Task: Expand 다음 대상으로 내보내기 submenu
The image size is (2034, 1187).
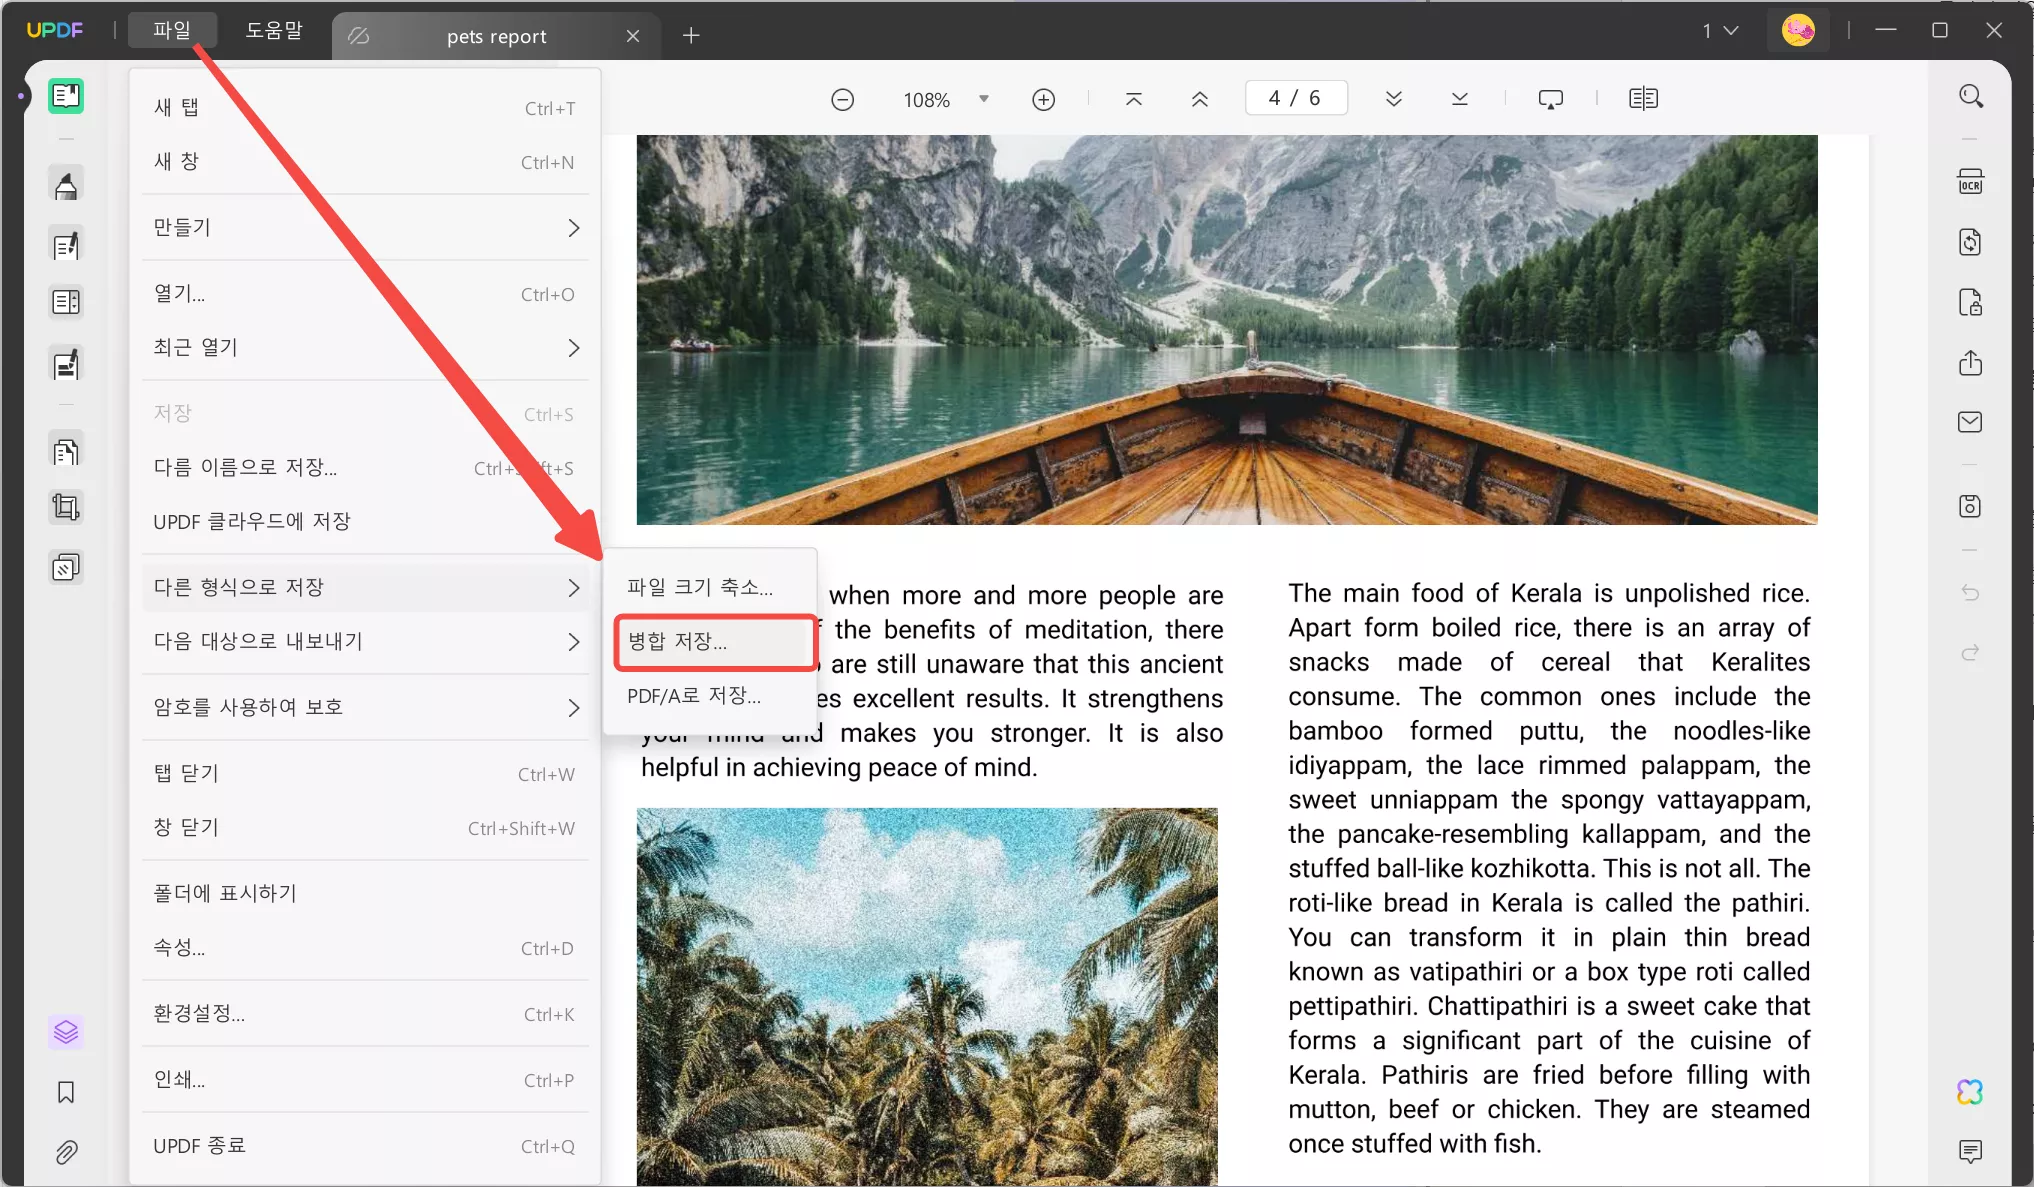Action: pyautogui.click(x=365, y=642)
